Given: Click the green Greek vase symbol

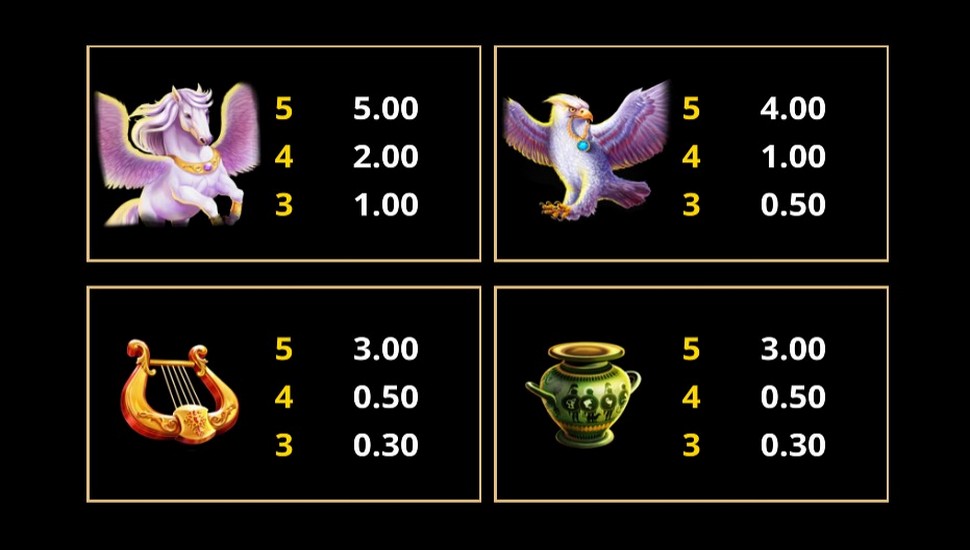Looking at the screenshot, I should tap(583, 394).
